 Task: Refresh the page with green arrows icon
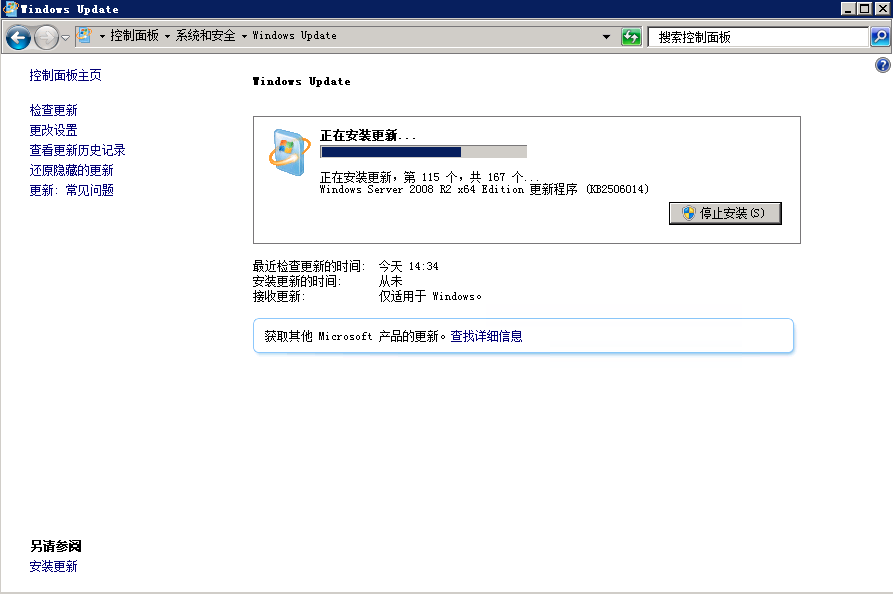[631, 37]
